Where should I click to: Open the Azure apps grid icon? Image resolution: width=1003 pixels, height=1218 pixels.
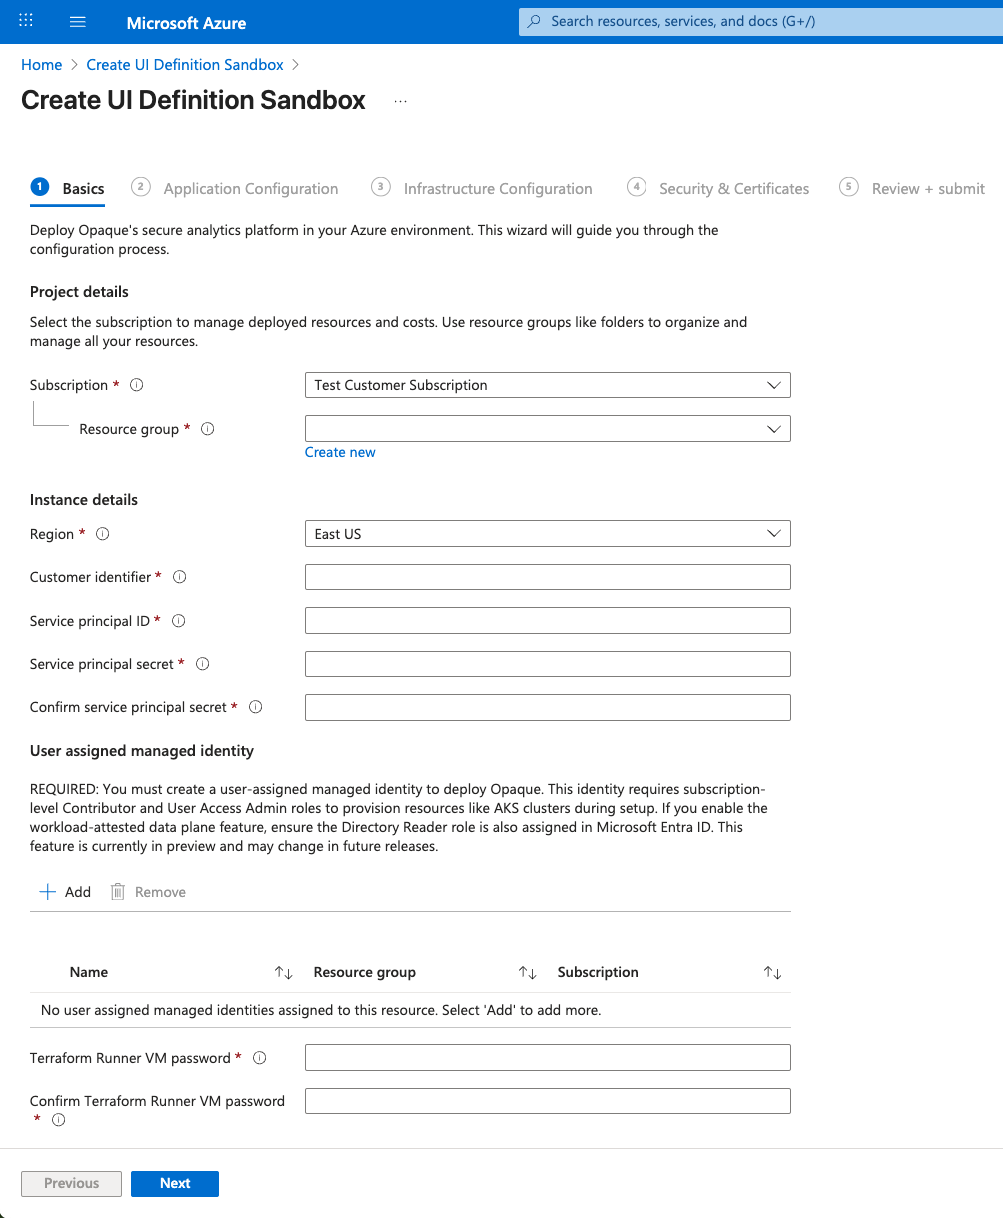26,21
